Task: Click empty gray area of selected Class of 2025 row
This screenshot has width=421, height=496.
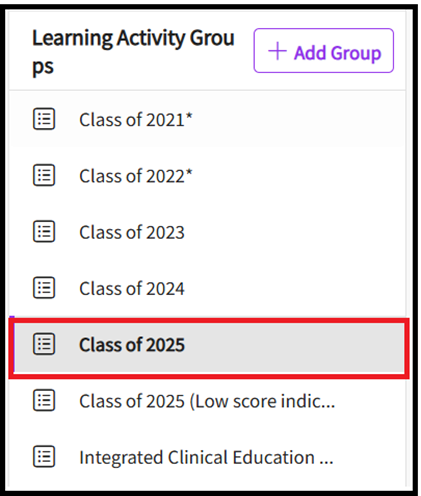Action: [293, 345]
